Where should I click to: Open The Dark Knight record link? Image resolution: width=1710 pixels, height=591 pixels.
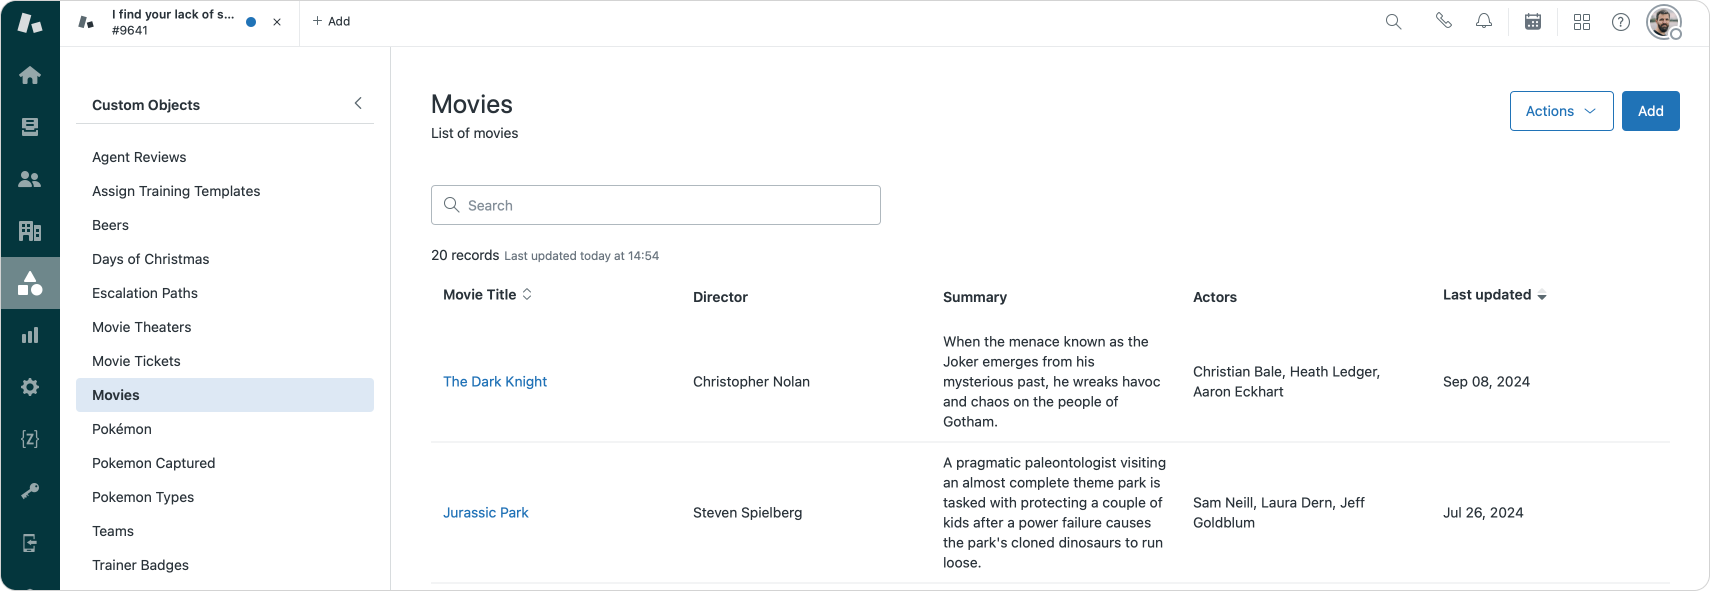[x=495, y=382]
